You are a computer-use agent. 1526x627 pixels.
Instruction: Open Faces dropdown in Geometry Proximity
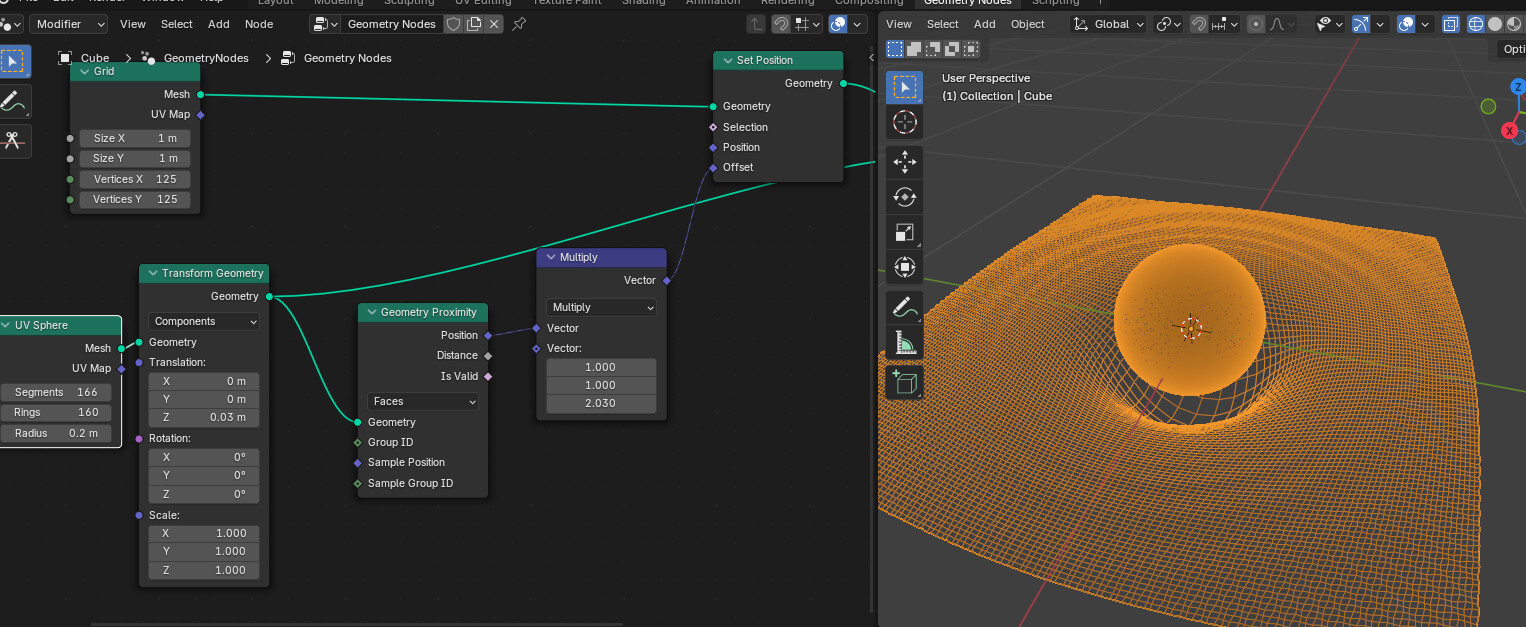coord(423,401)
